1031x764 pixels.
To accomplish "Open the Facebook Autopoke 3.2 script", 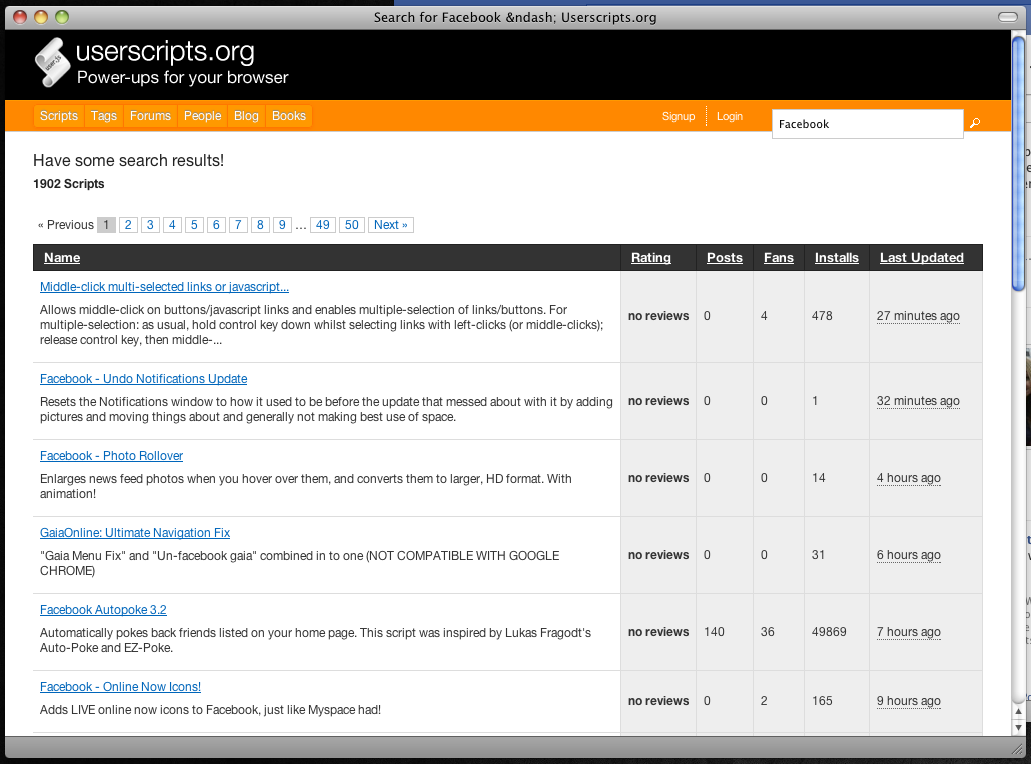I will pos(103,610).
